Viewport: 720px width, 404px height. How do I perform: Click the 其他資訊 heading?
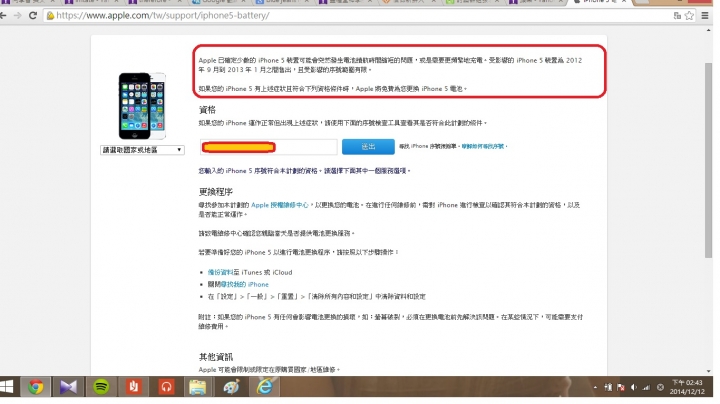[215, 357]
